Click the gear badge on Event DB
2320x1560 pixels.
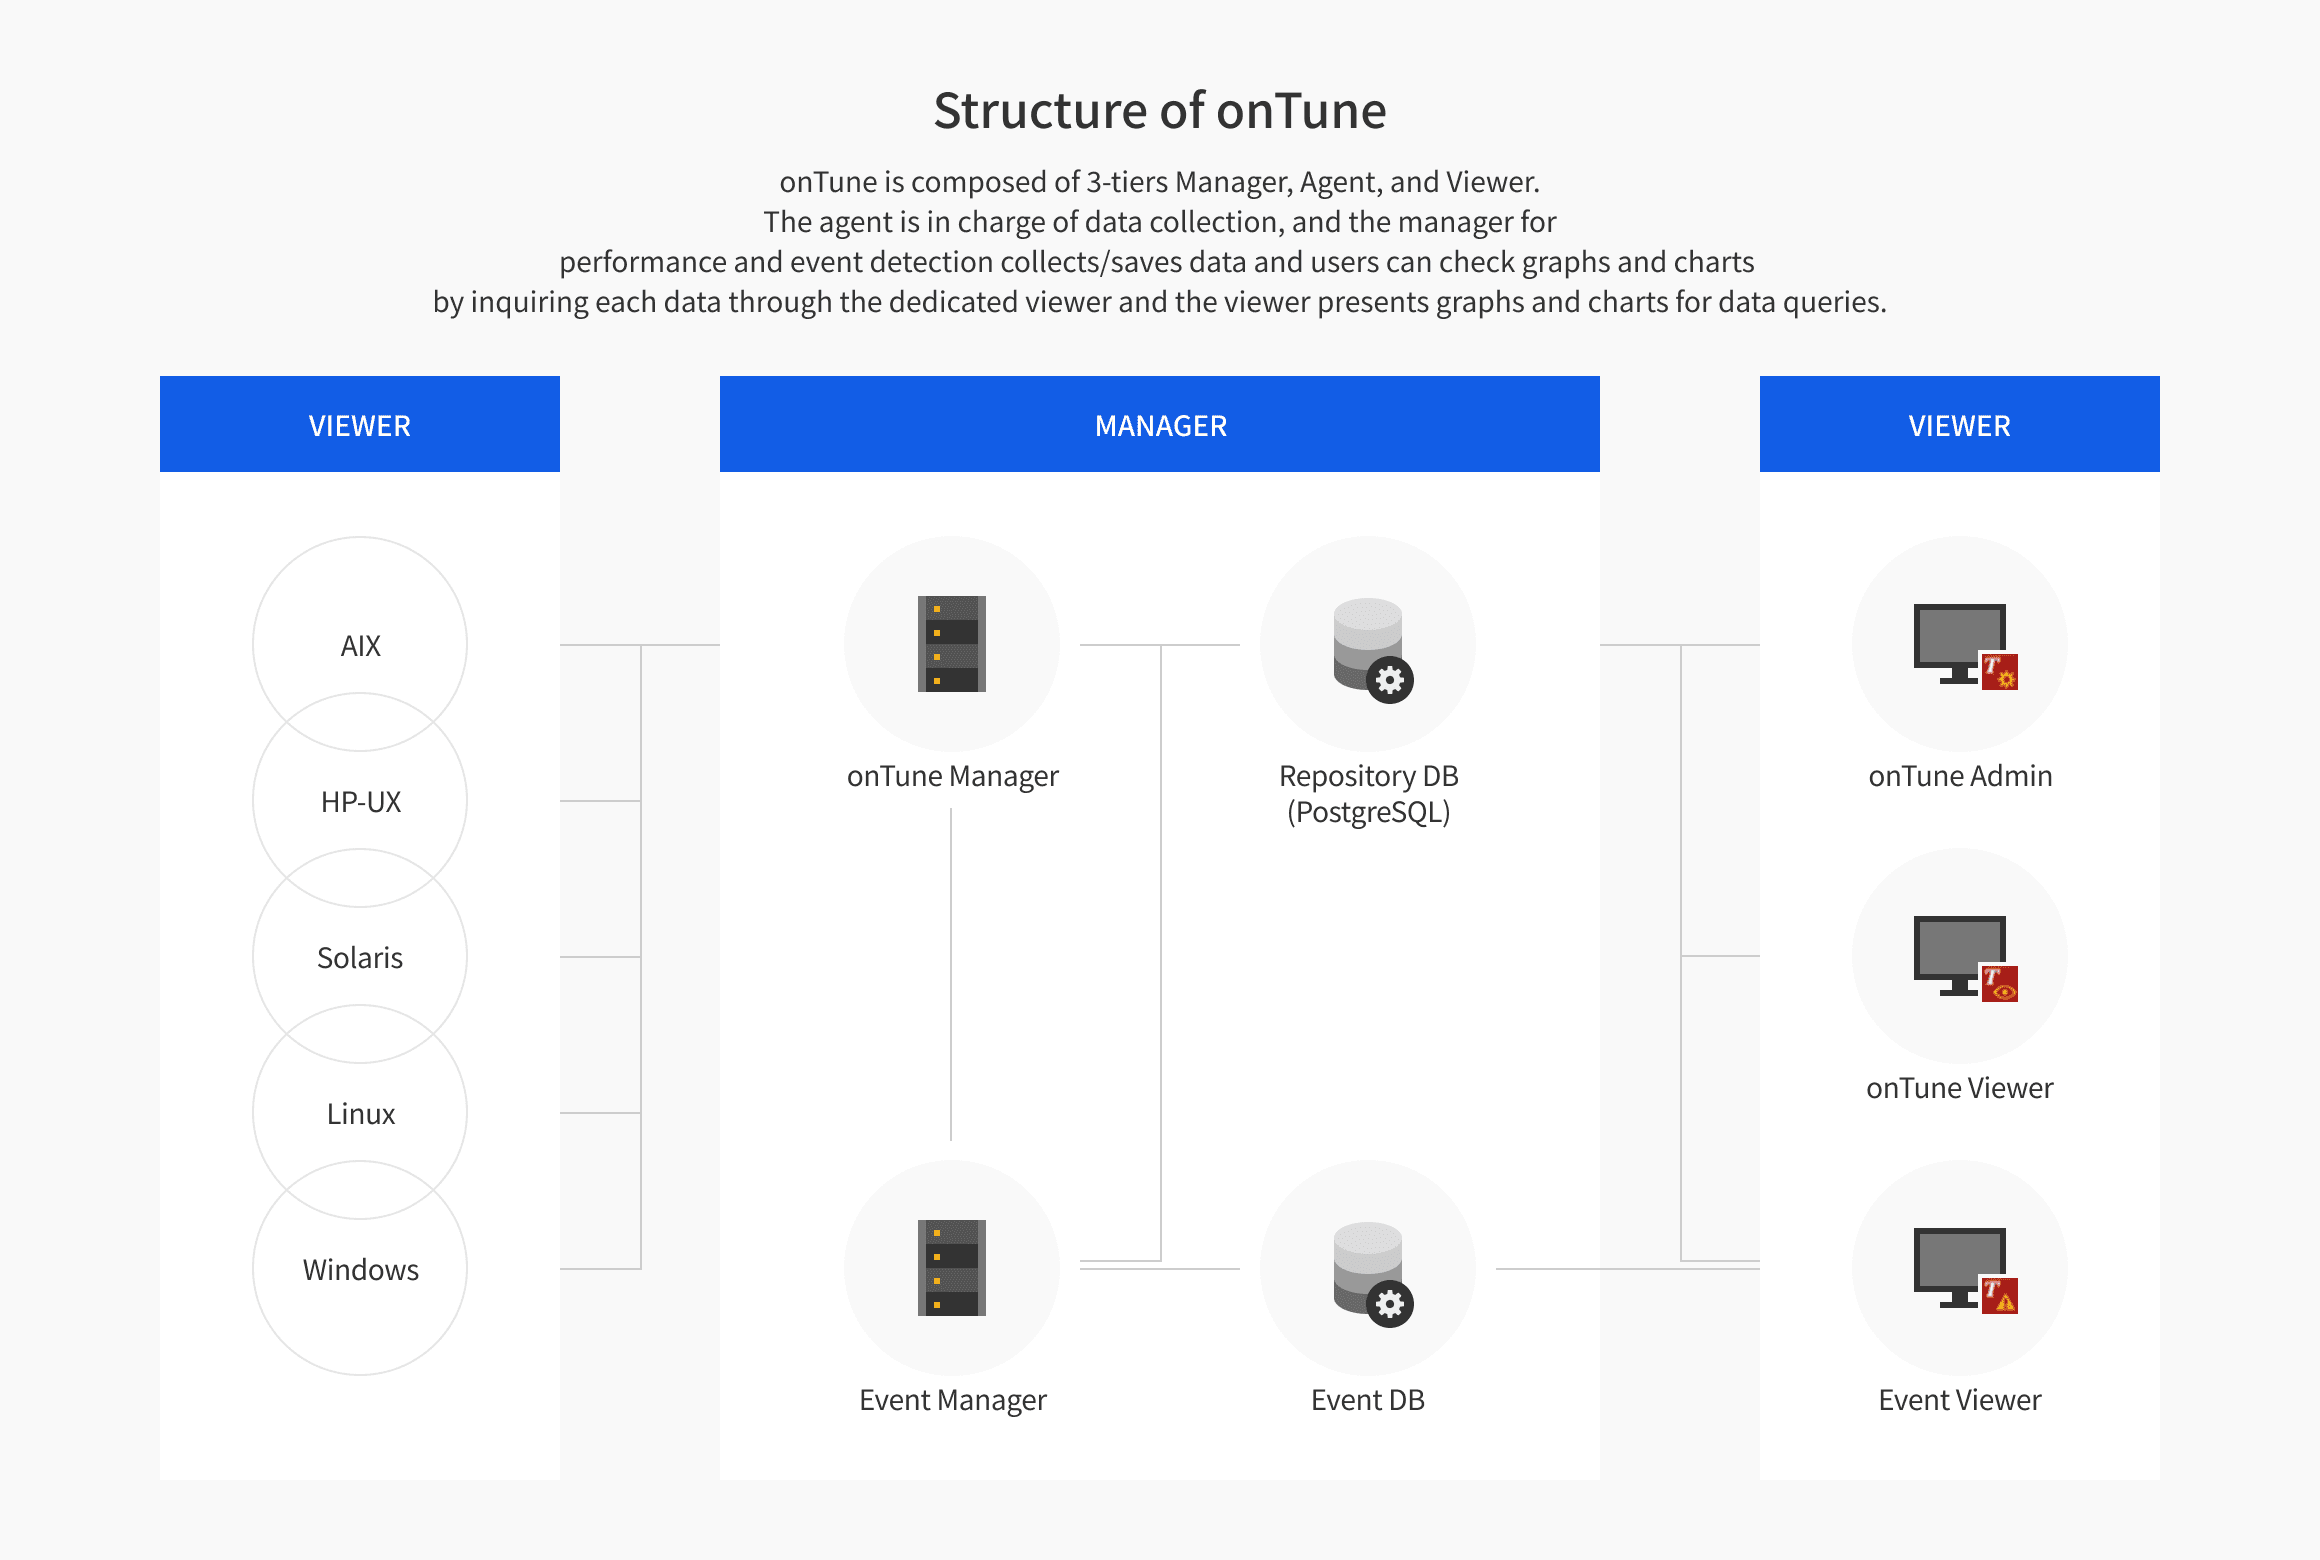click(1390, 1304)
